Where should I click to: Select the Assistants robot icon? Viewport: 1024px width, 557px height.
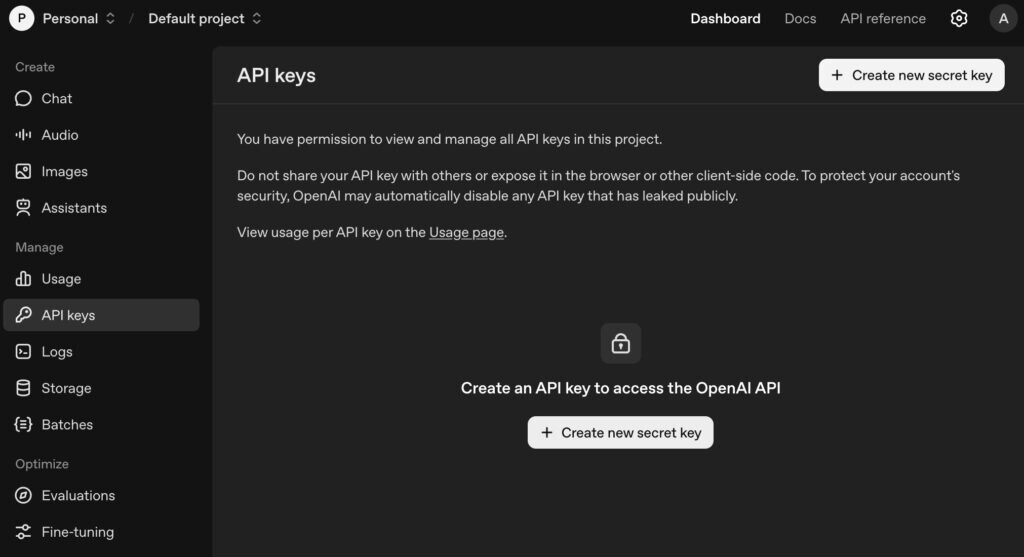coord(23,208)
